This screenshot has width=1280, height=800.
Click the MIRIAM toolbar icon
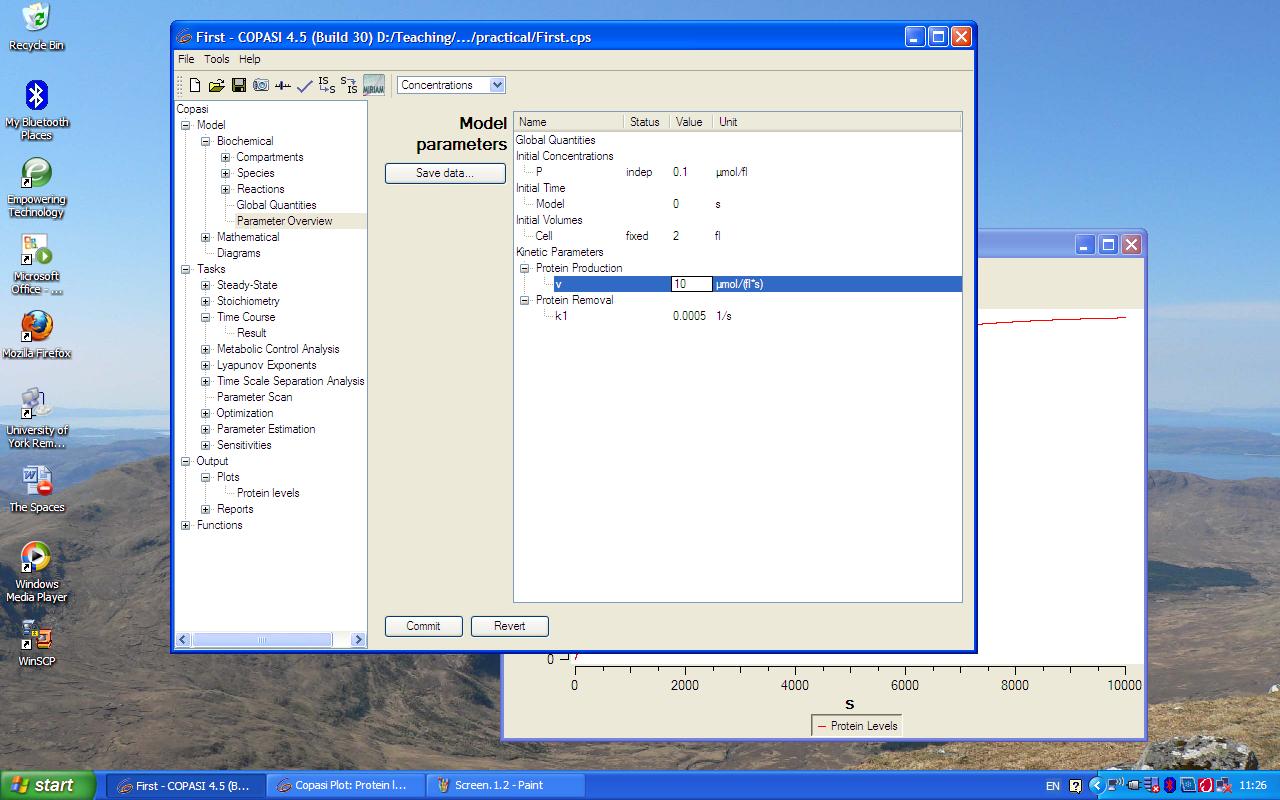point(374,86)
